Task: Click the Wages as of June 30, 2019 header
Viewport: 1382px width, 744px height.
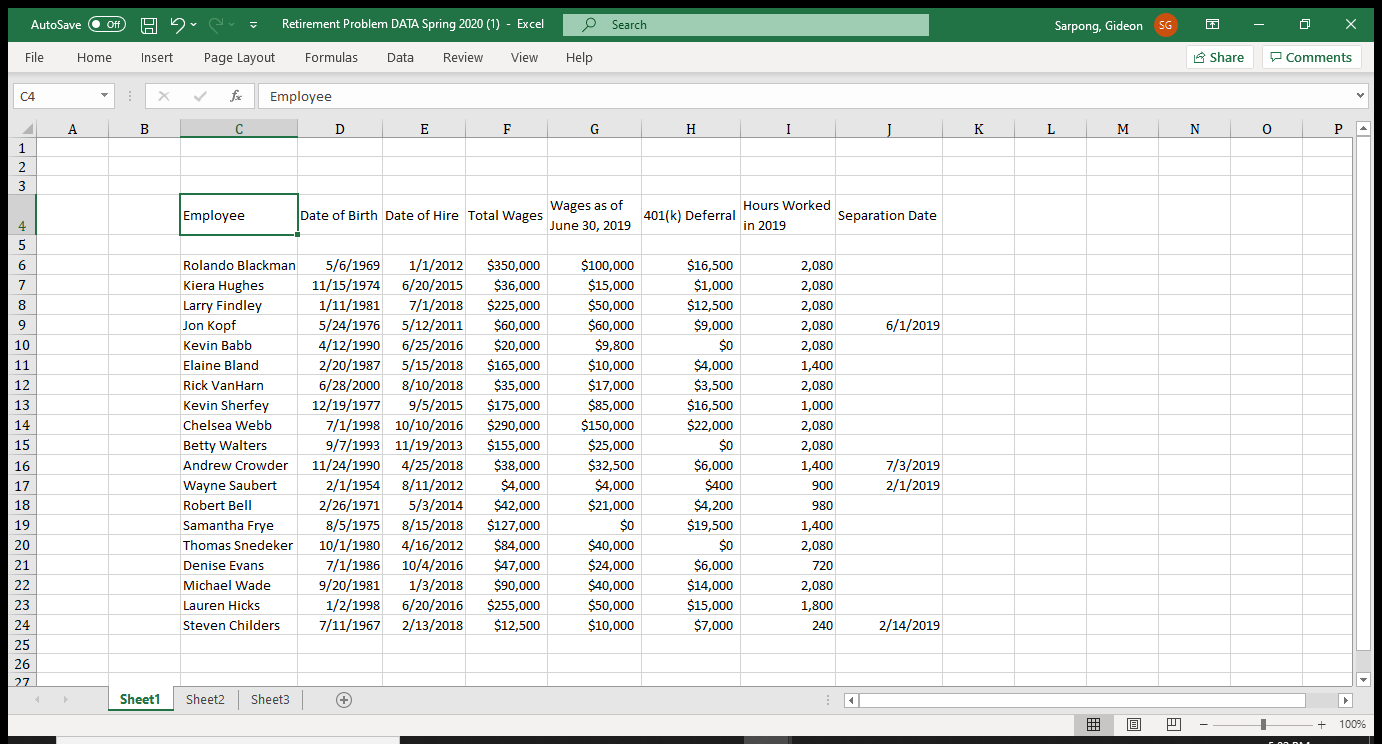Action: (594, 215)
